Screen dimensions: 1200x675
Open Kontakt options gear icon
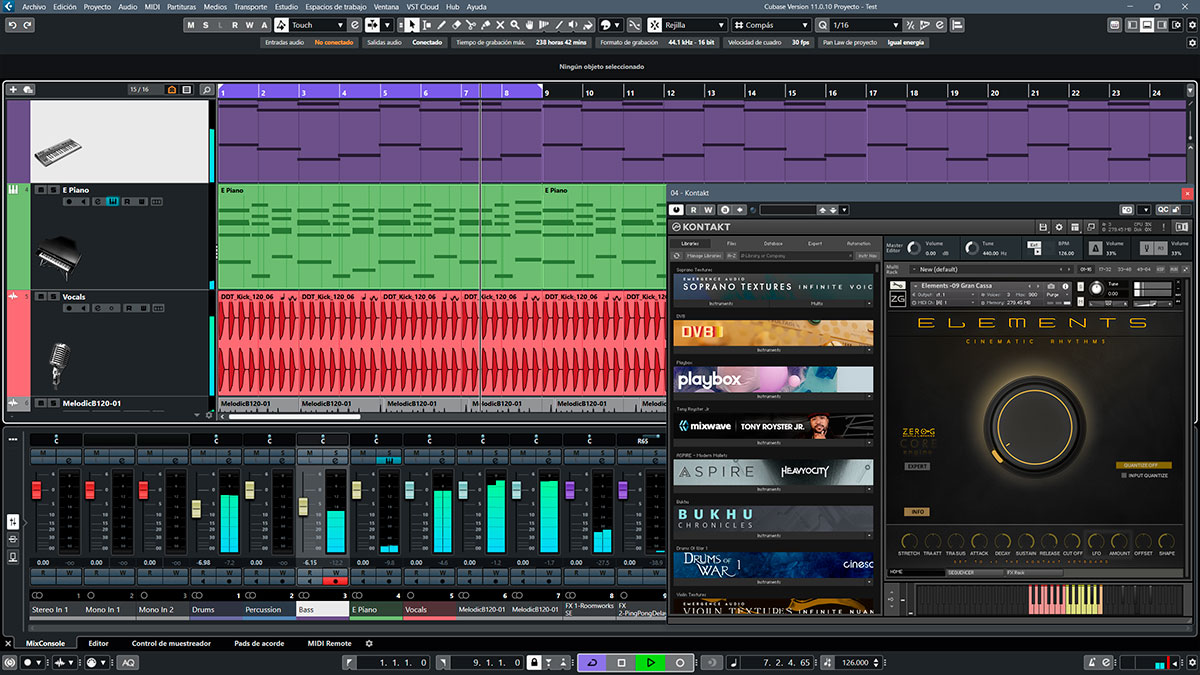pyautogui.click(x=1059, y=227)
